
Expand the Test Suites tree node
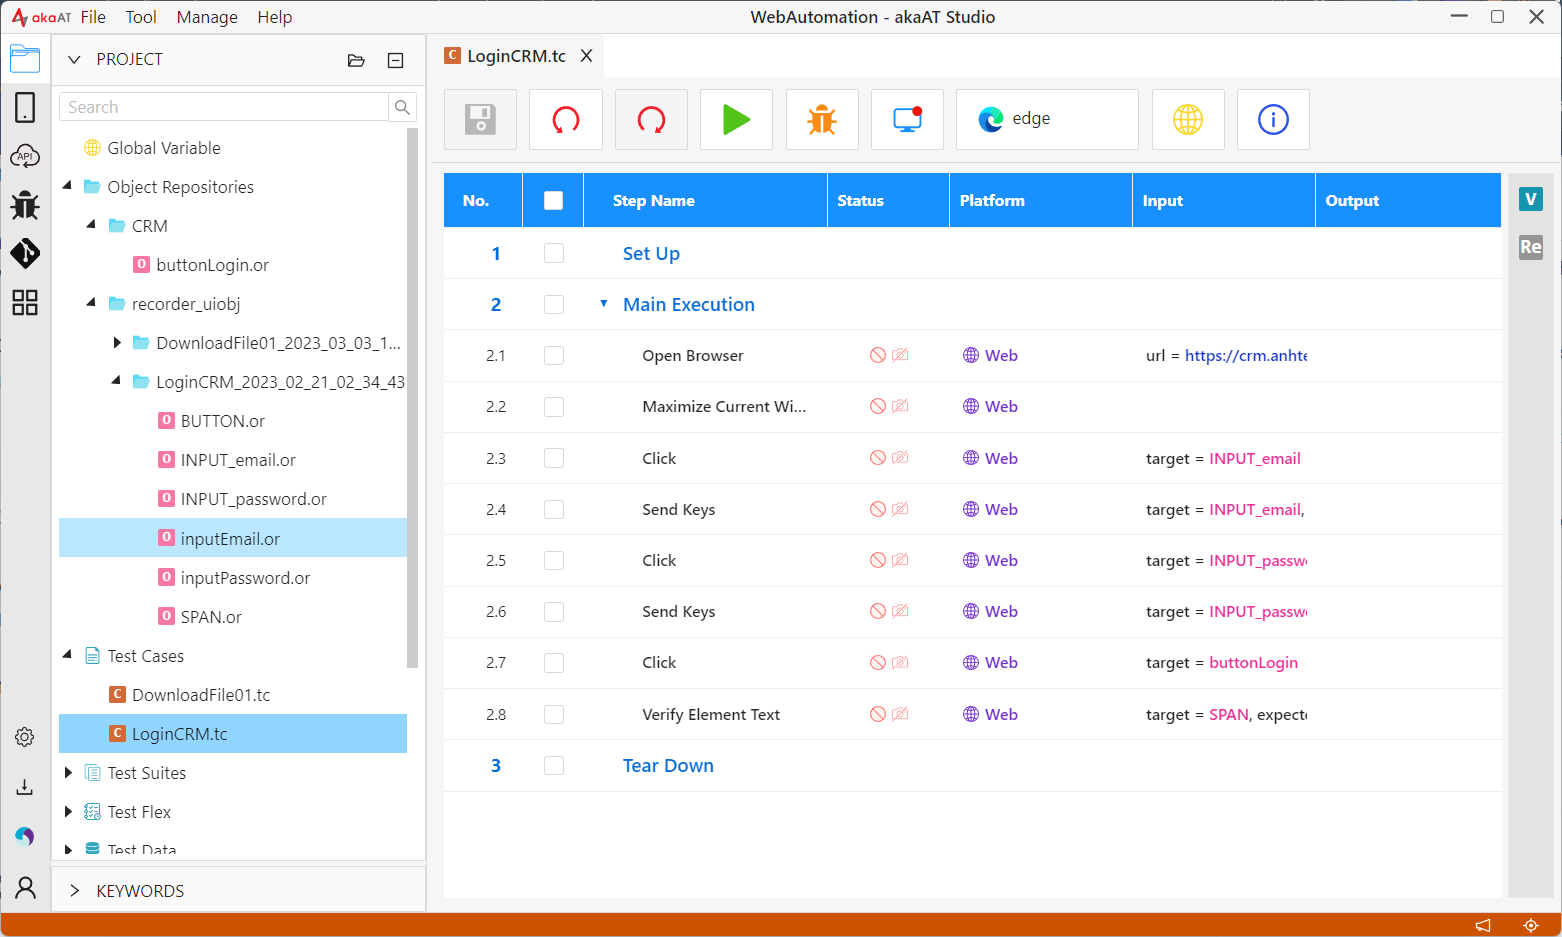tap(68, 773)
